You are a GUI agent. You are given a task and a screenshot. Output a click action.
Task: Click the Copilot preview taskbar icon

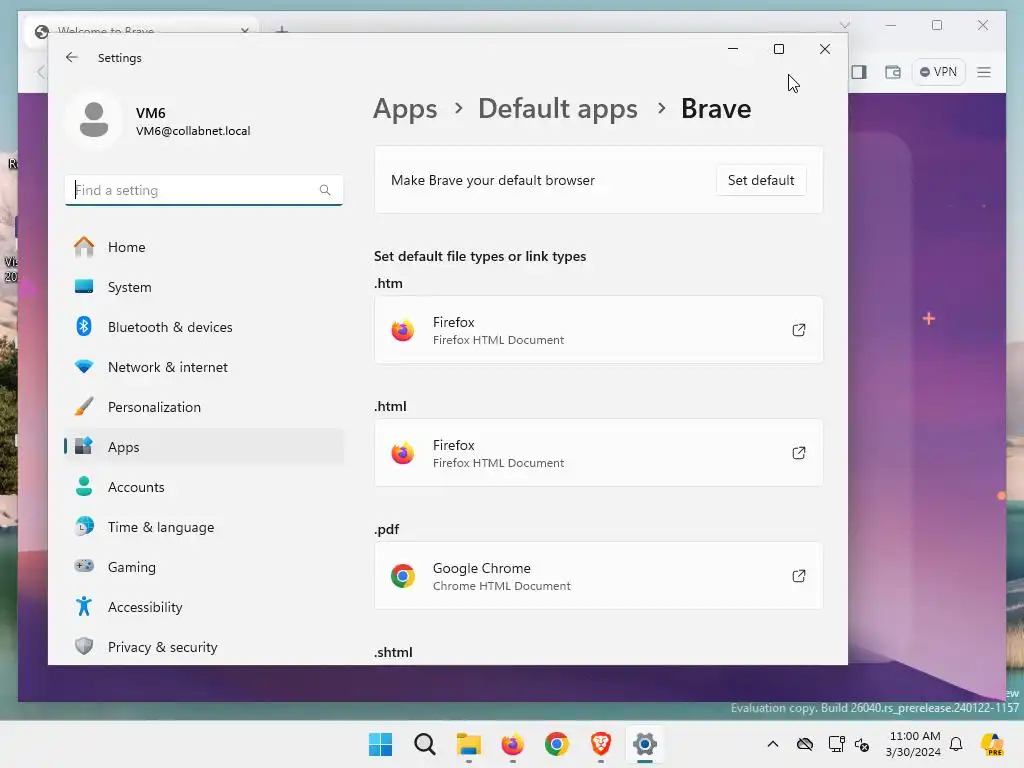click(x=992, y=744)
